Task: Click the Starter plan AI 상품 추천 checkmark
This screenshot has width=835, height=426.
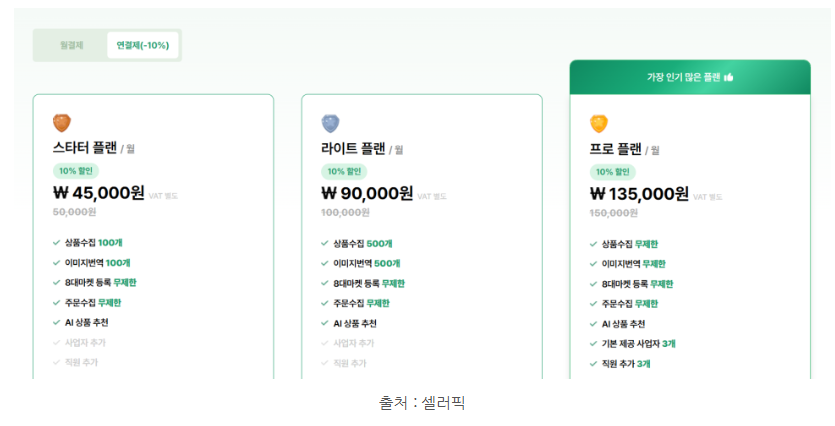Action: pos(57,323)
